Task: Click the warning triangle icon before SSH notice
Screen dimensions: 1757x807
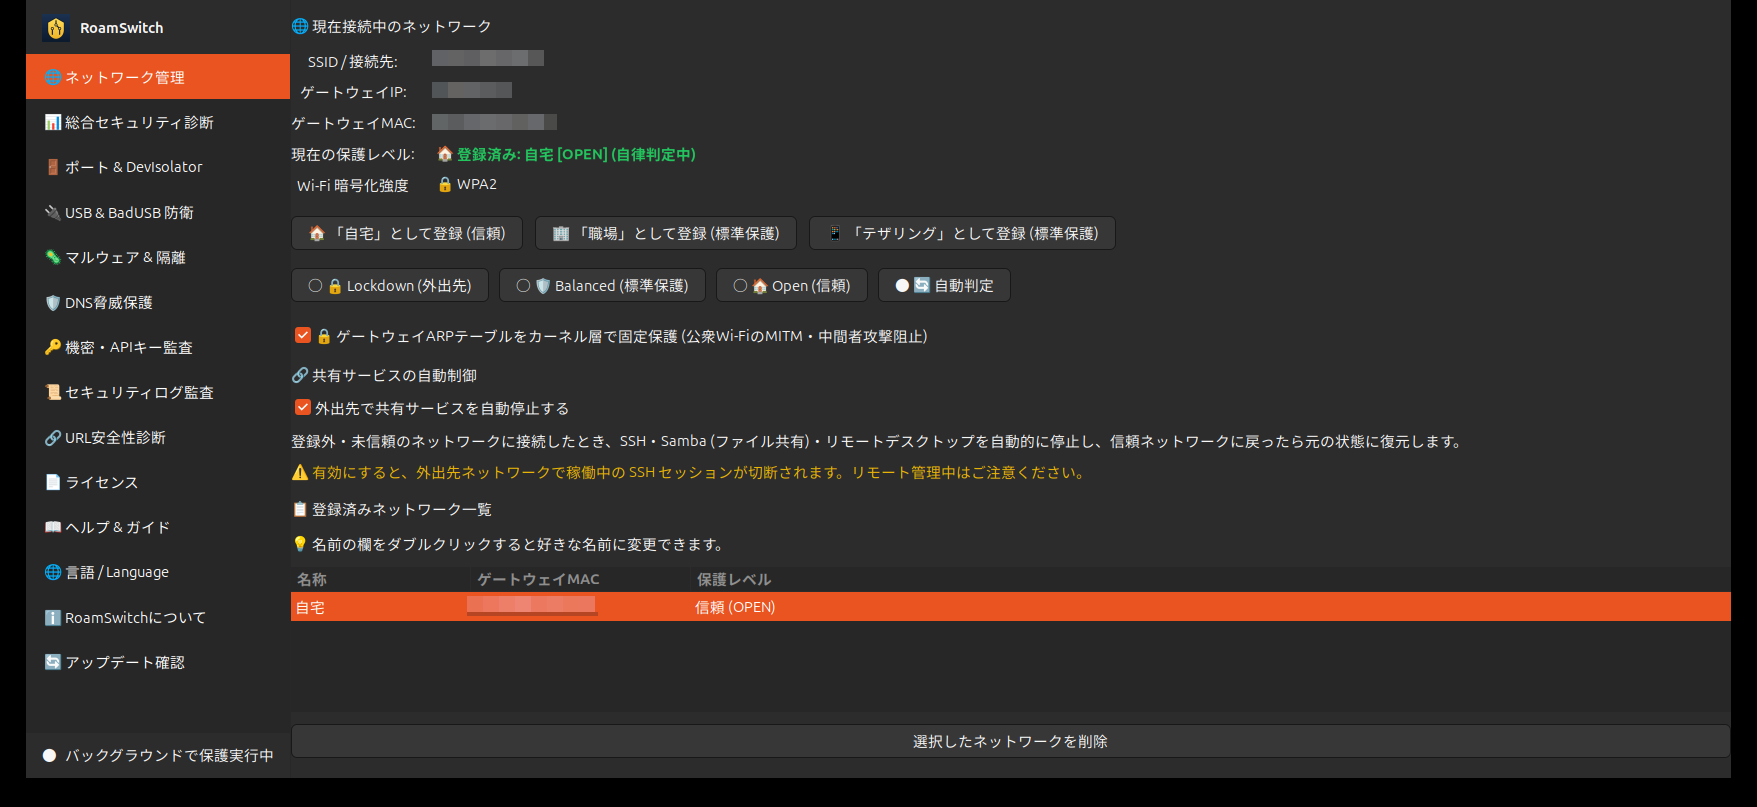Action: pyautogui.click(x=300, y=472)
